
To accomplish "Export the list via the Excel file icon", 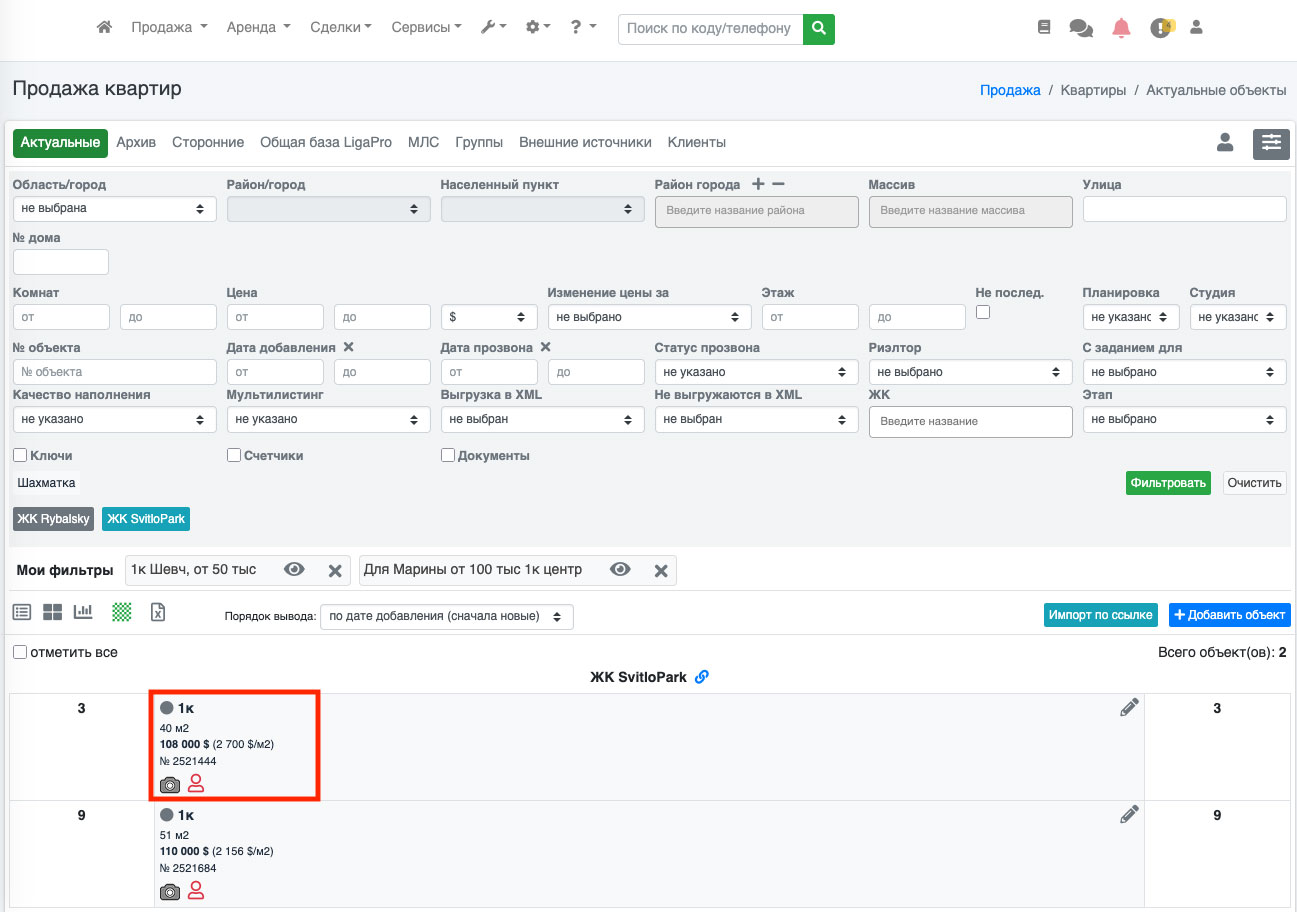I will click(157, 611).
